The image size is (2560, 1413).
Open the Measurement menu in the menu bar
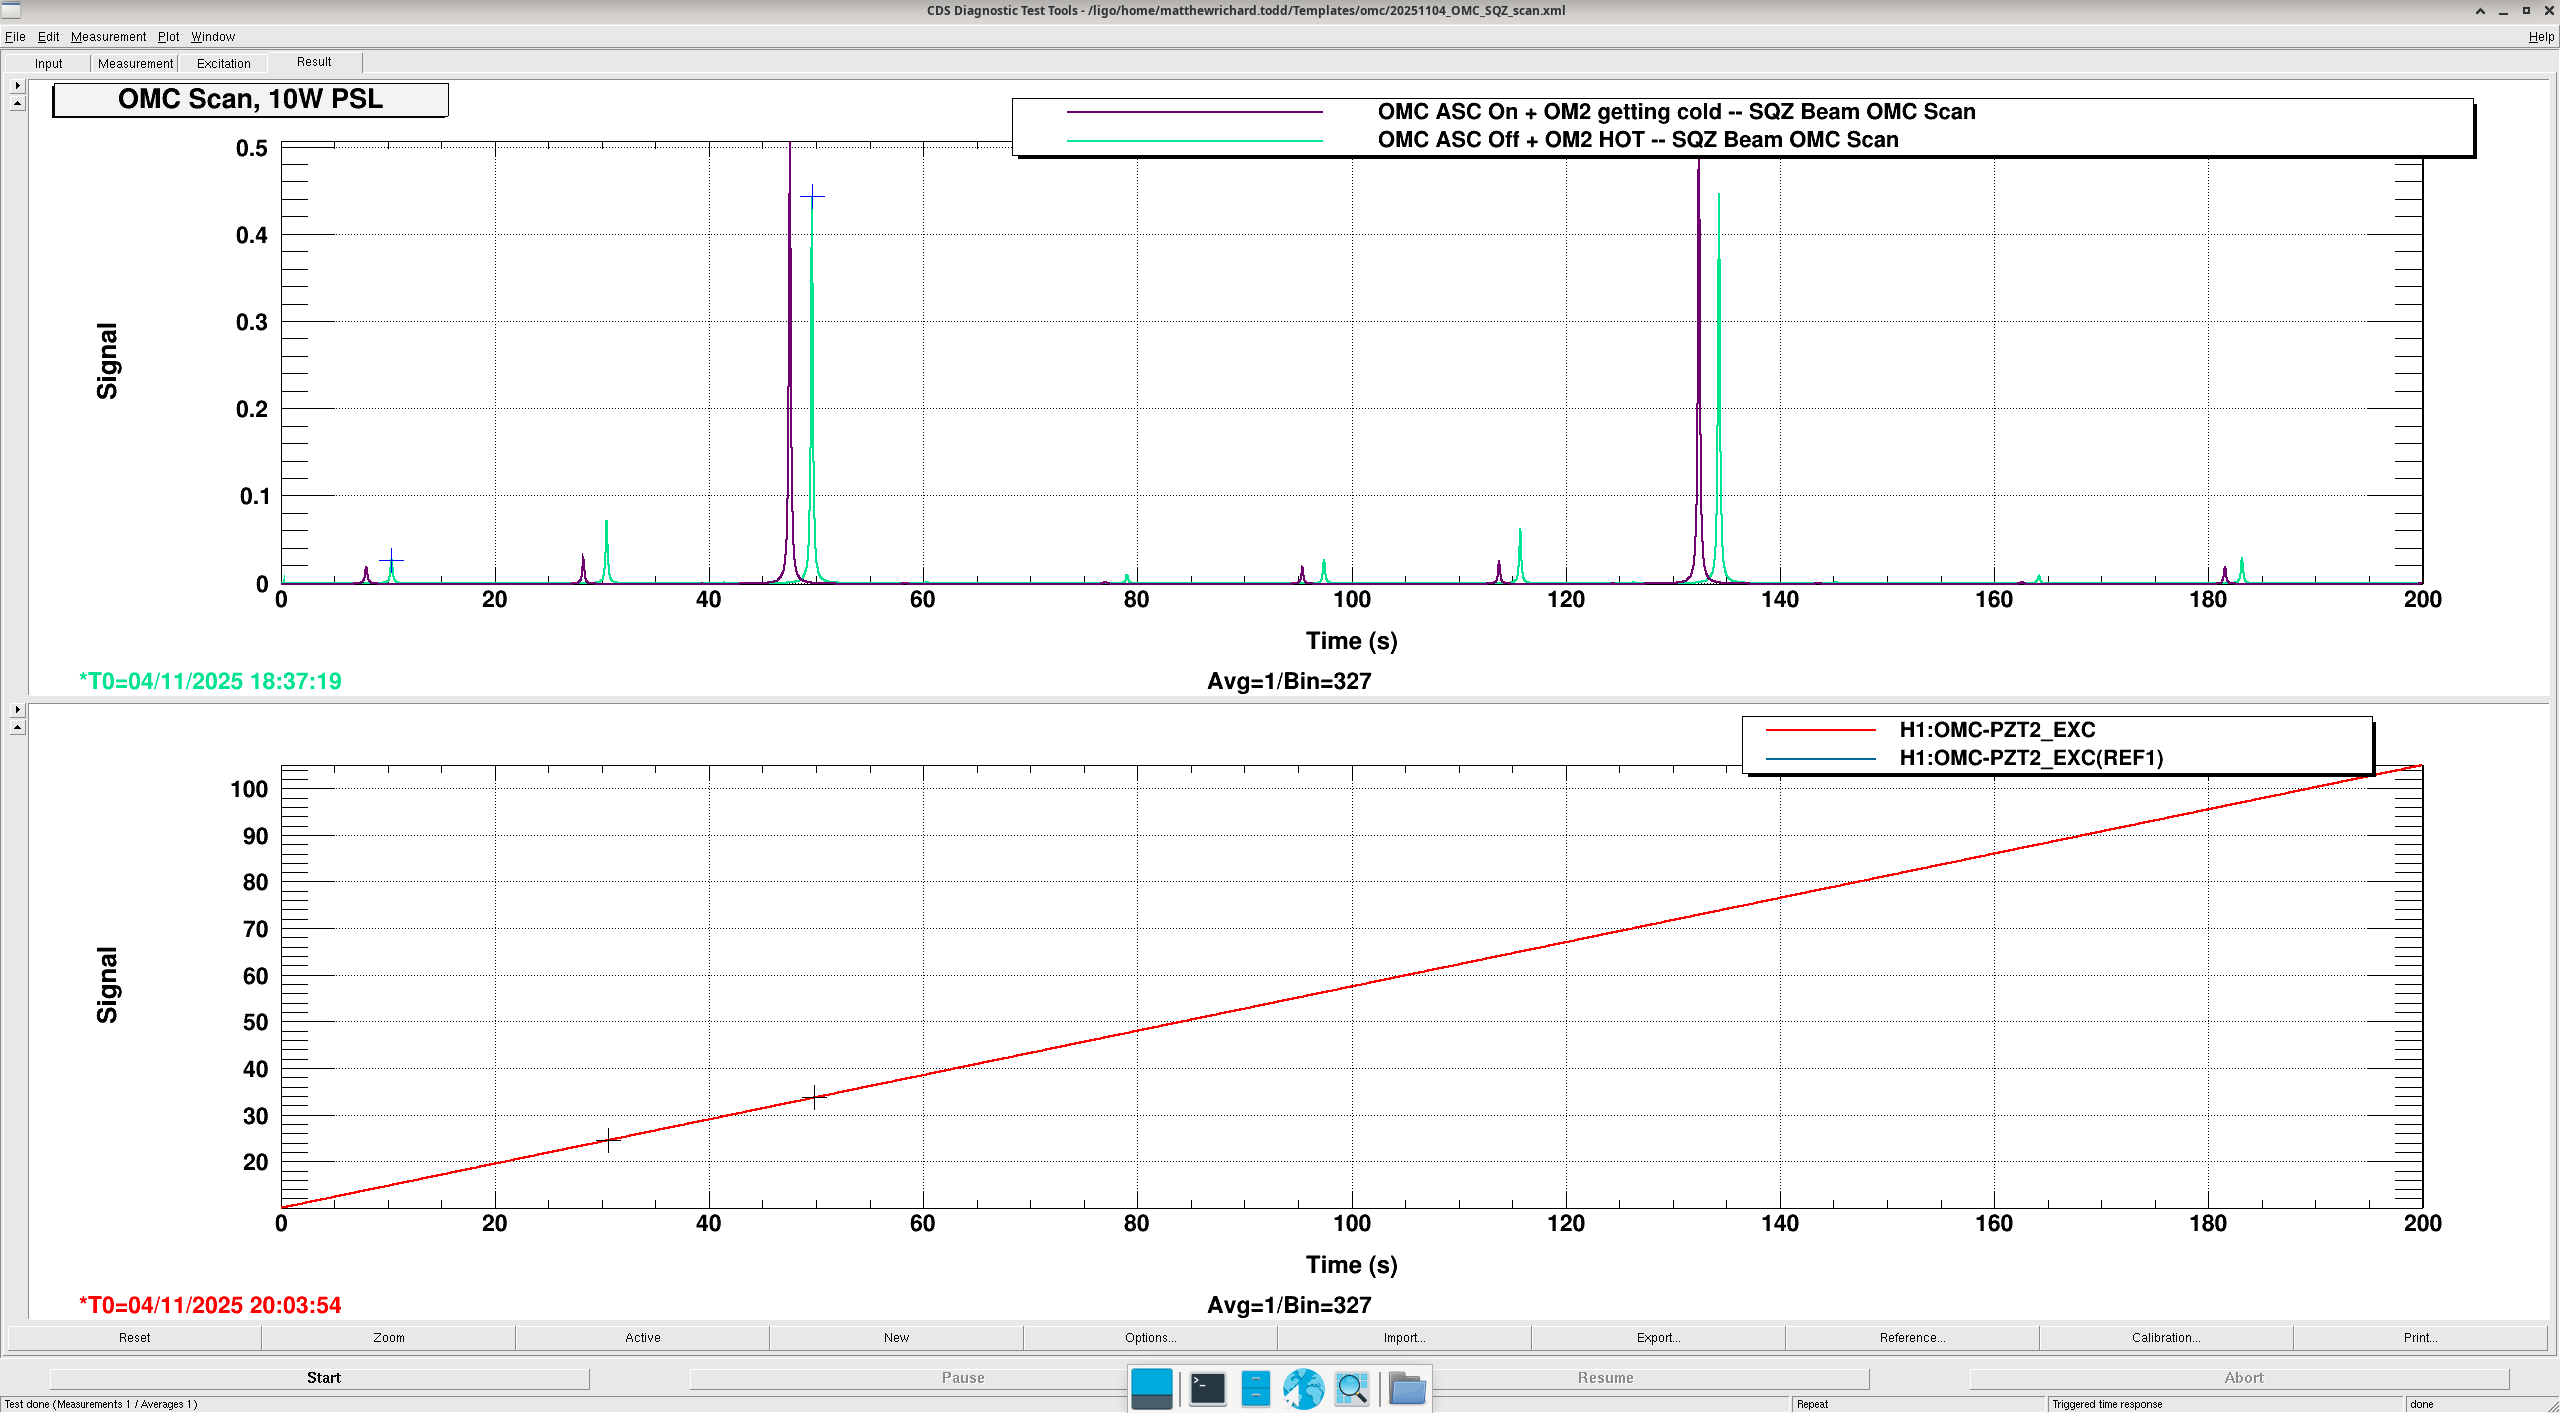pyautogui.click(x=108, y=36)
